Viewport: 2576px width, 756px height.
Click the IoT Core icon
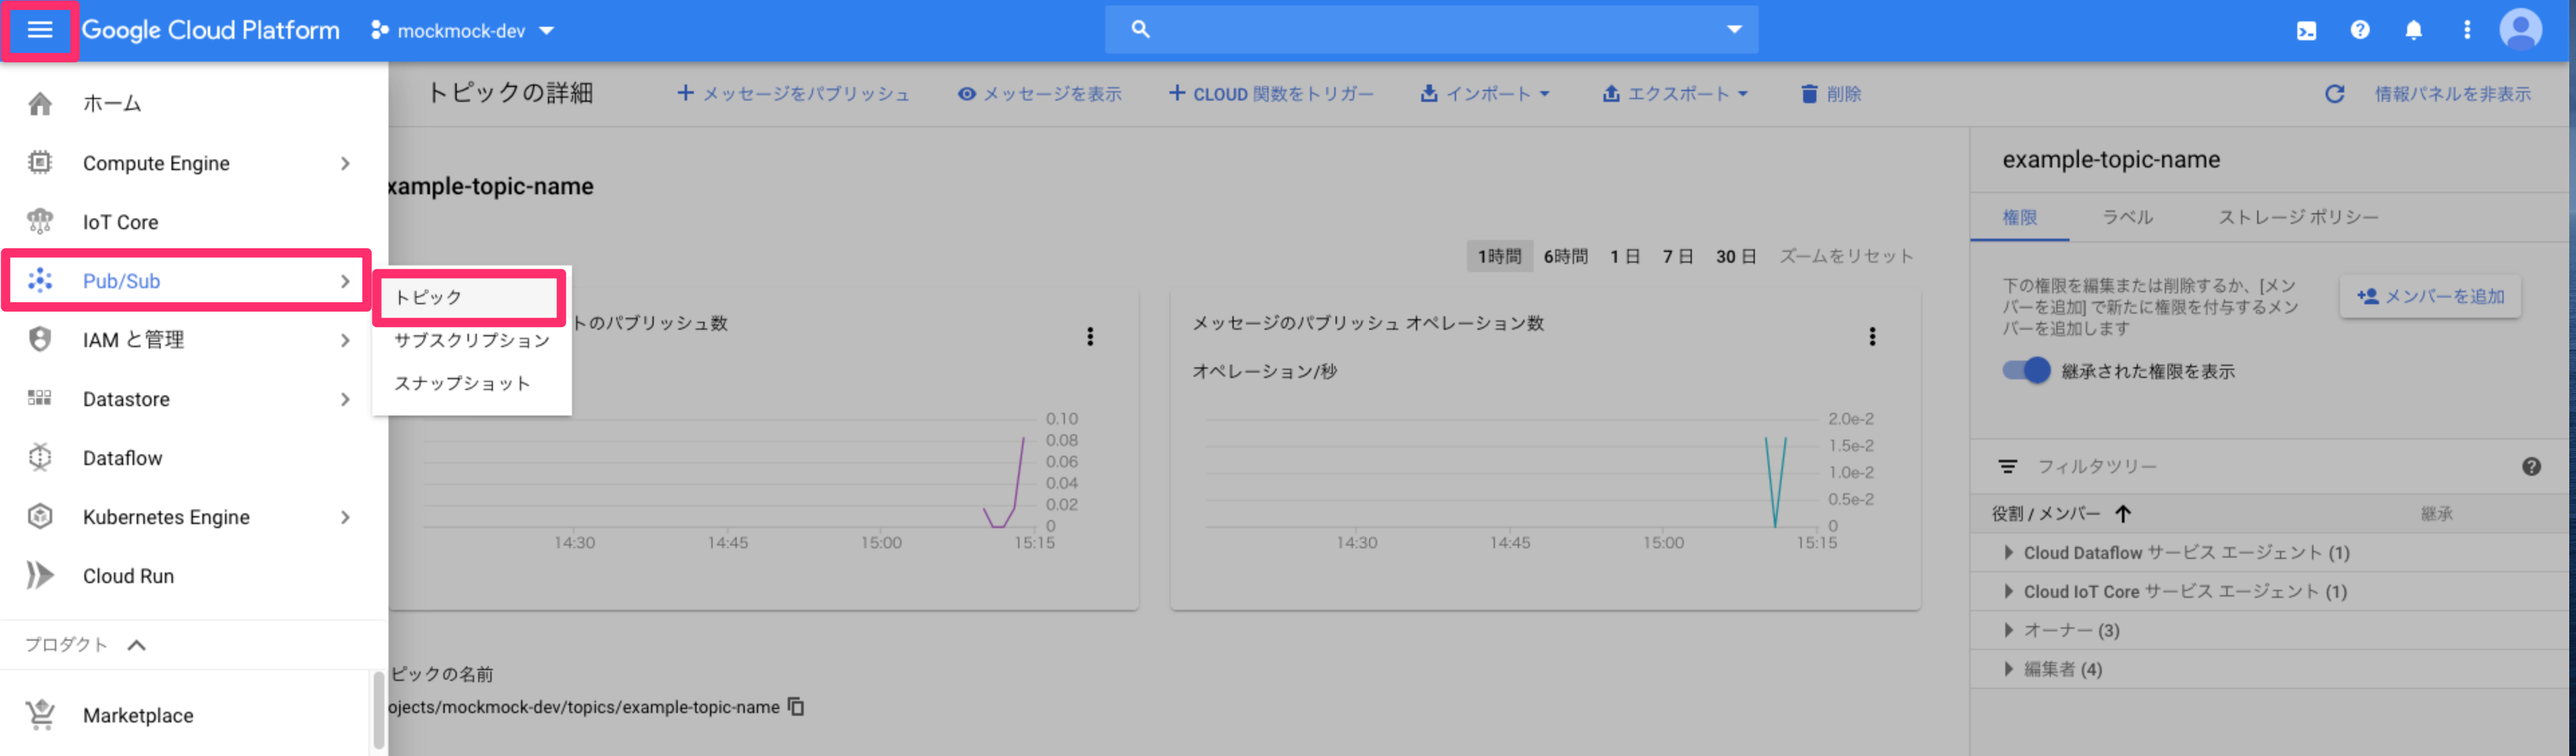(40, 221)
